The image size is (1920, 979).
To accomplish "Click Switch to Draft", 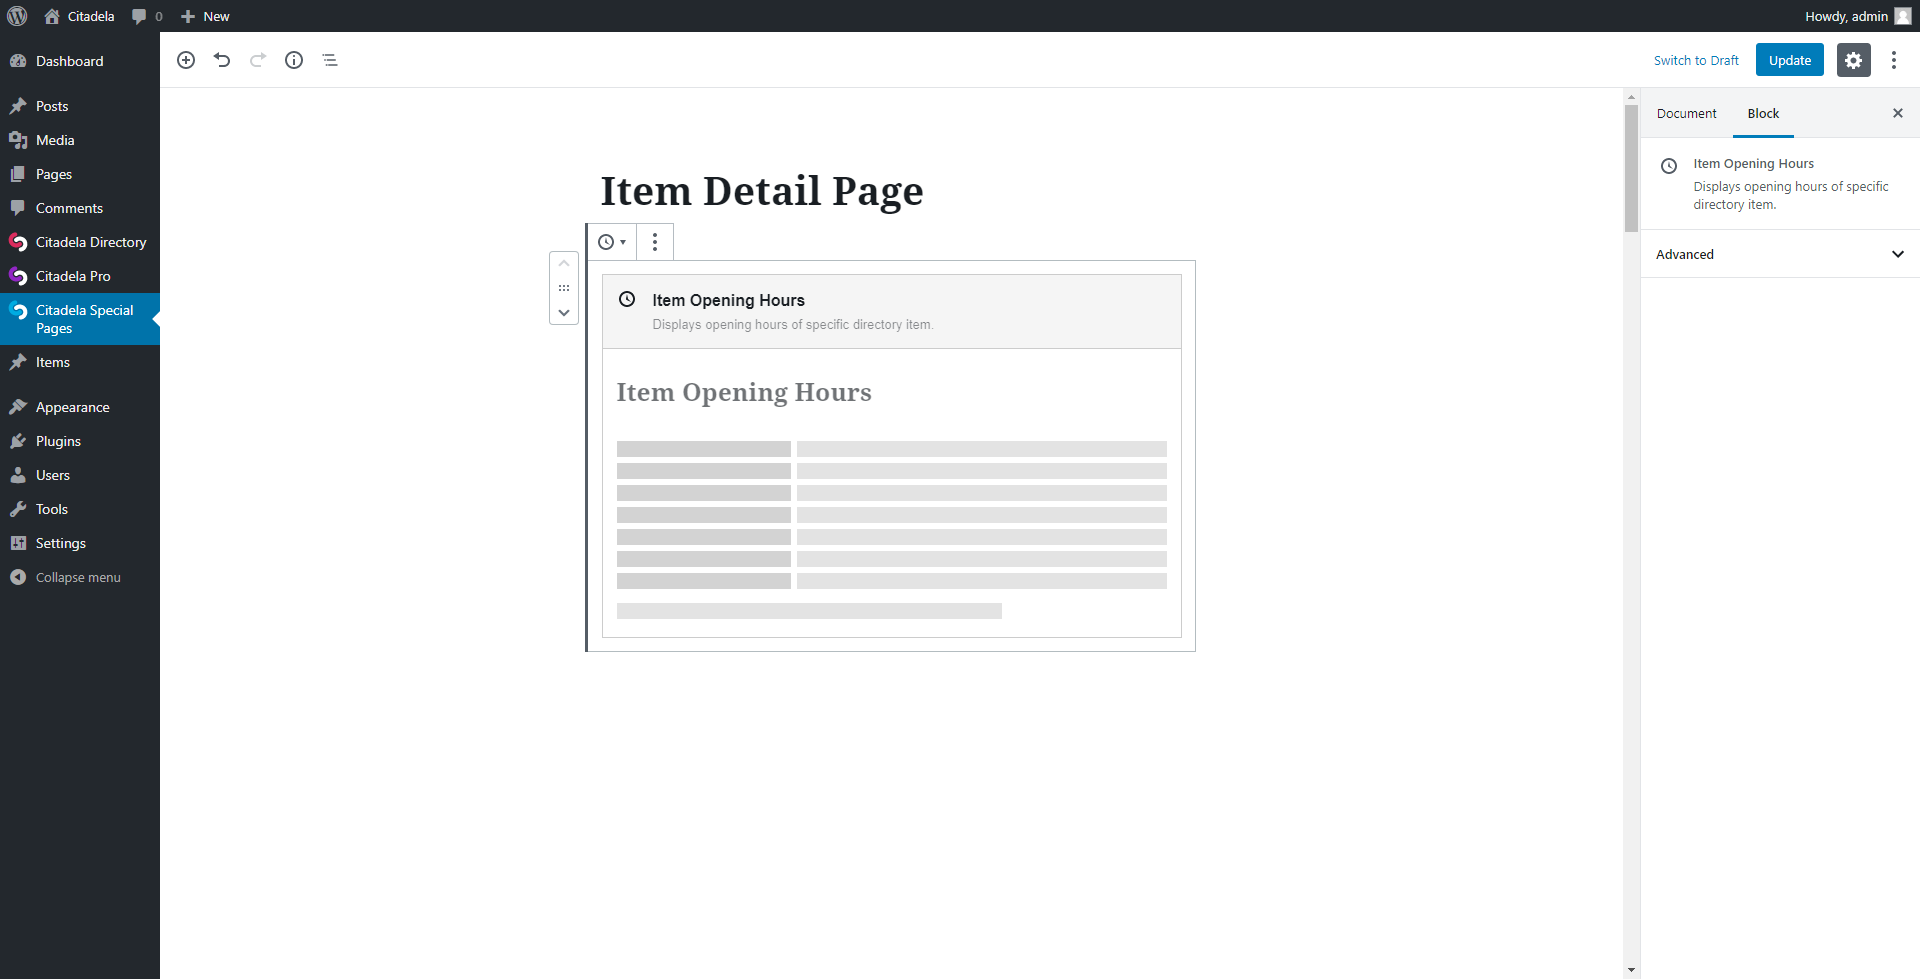I will pyautogui.click(x=1696, y=60).
